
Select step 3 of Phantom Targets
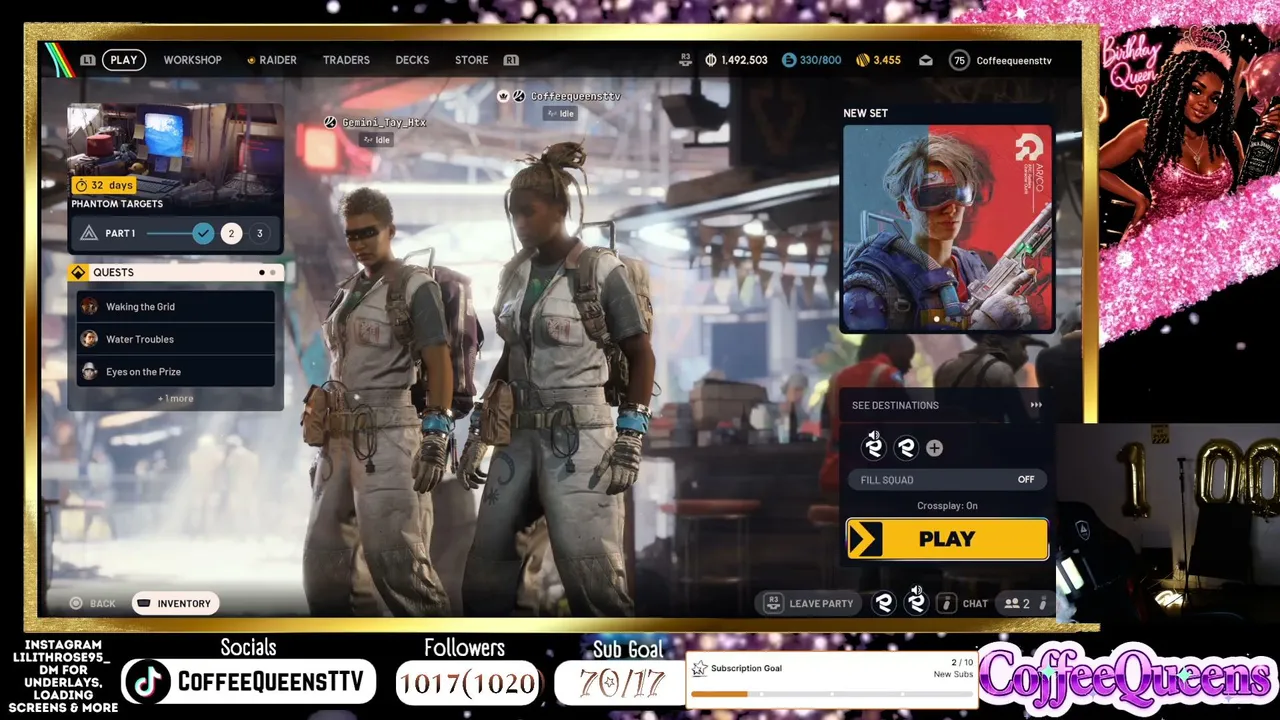tap(259, 233)
